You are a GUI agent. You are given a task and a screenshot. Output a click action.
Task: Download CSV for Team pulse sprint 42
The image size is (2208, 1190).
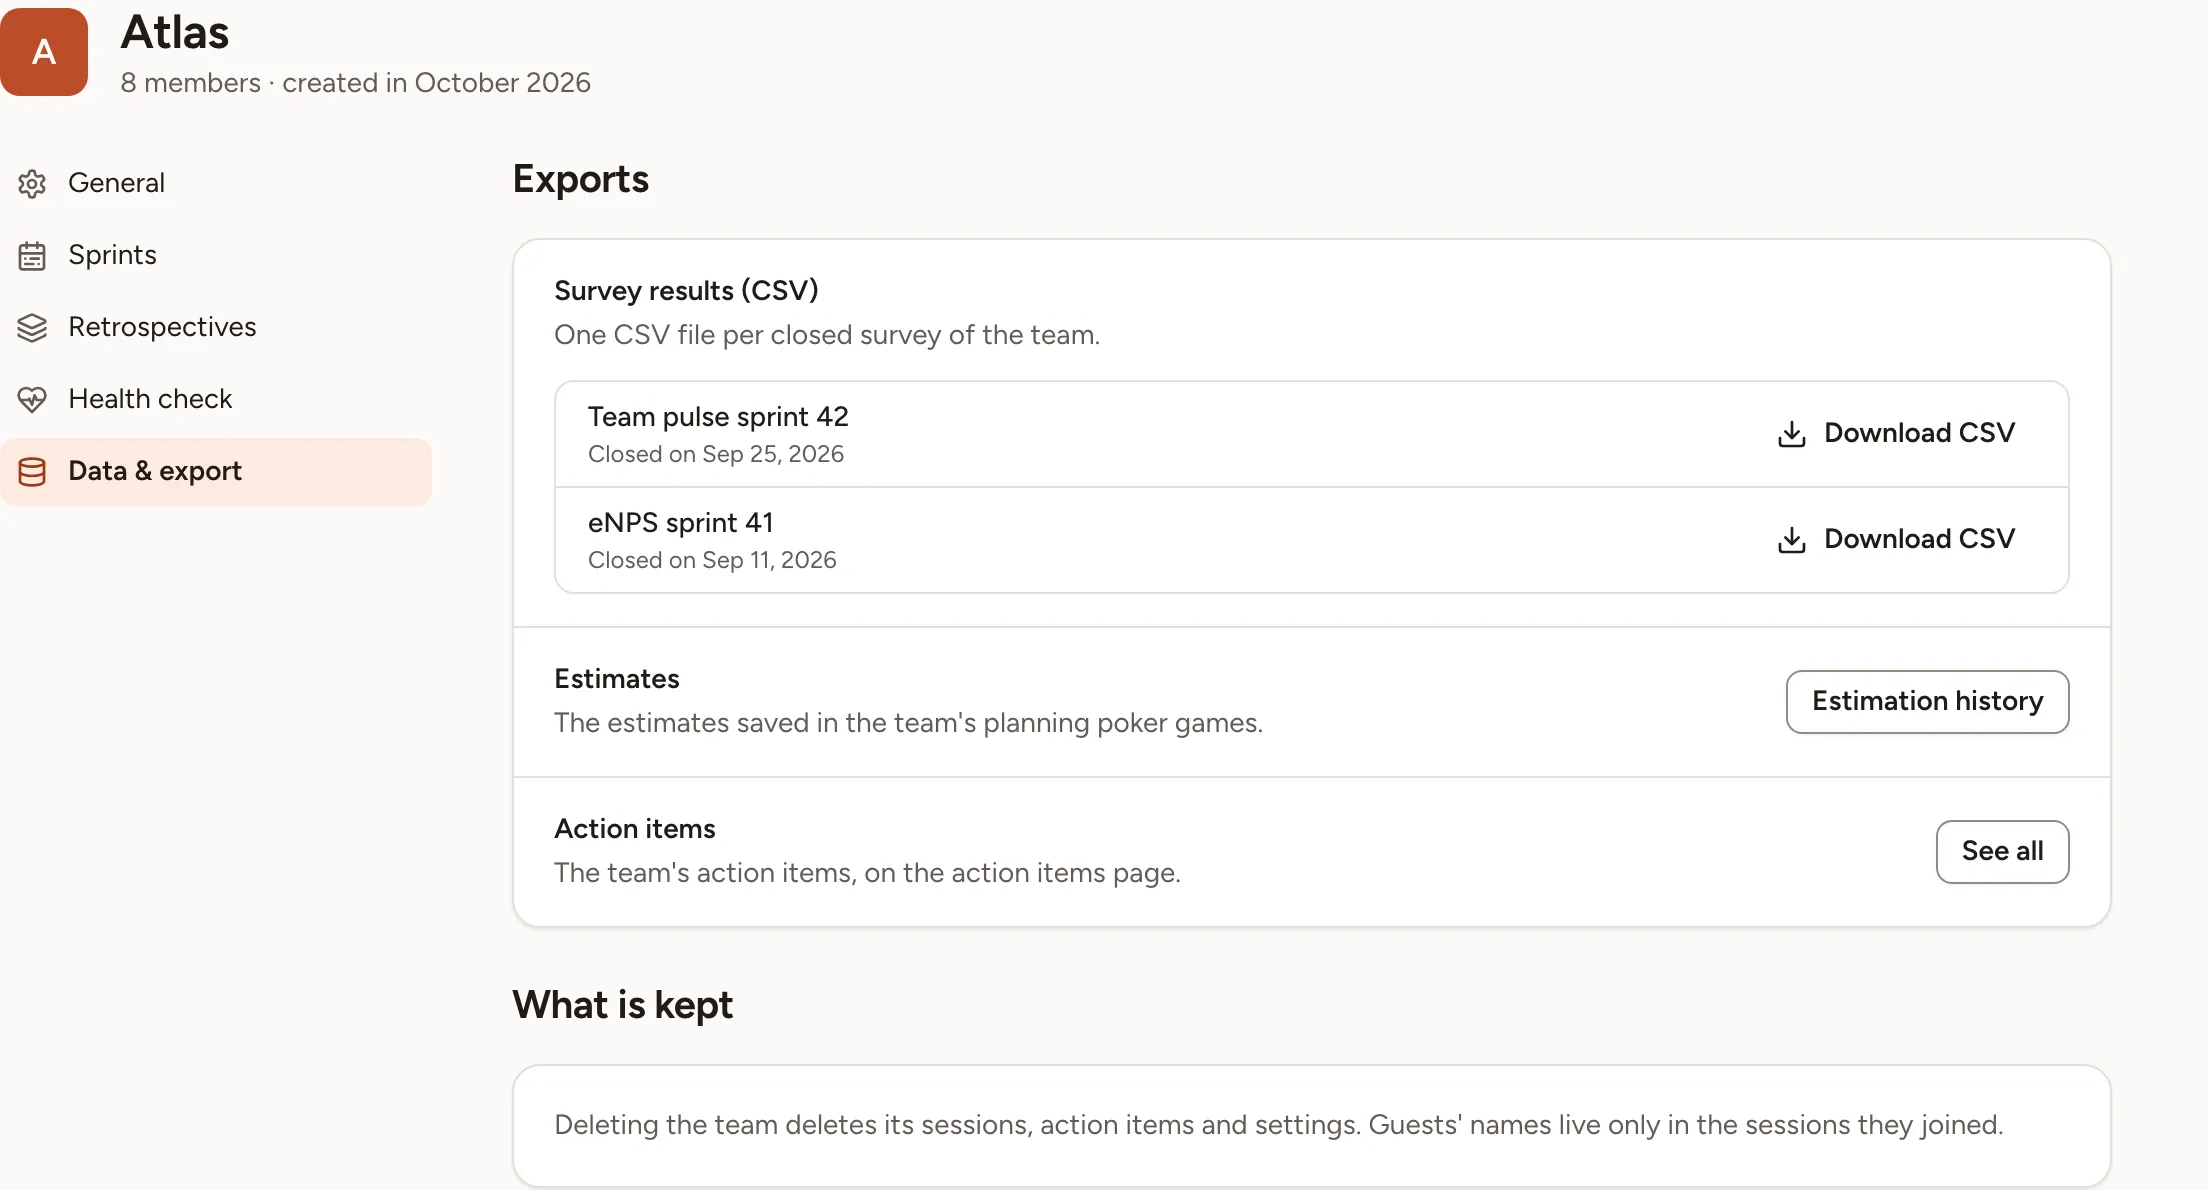click(1896, 433)
